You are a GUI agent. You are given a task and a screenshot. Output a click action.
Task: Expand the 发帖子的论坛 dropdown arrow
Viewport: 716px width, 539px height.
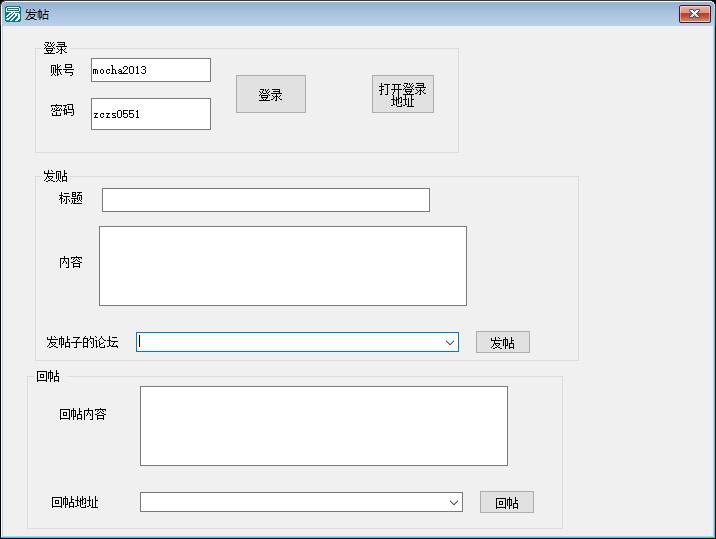tap(450, 342)
